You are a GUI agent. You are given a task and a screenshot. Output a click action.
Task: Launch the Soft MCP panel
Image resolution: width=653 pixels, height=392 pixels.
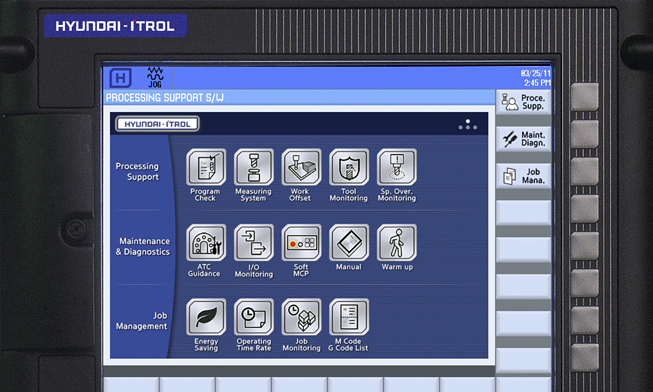[x=301, y=243]
